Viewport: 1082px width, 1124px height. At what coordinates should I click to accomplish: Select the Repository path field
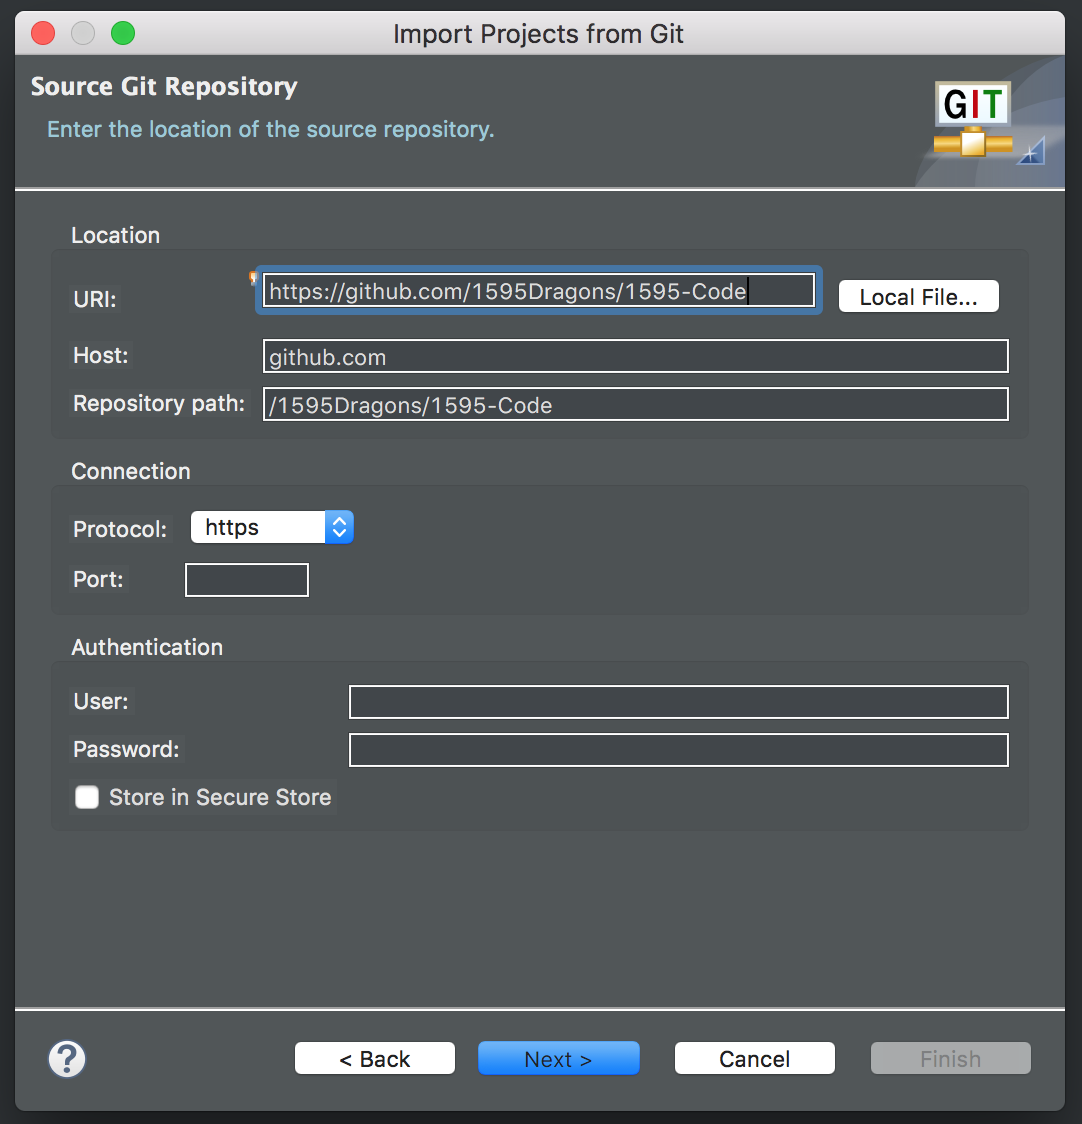635,404
